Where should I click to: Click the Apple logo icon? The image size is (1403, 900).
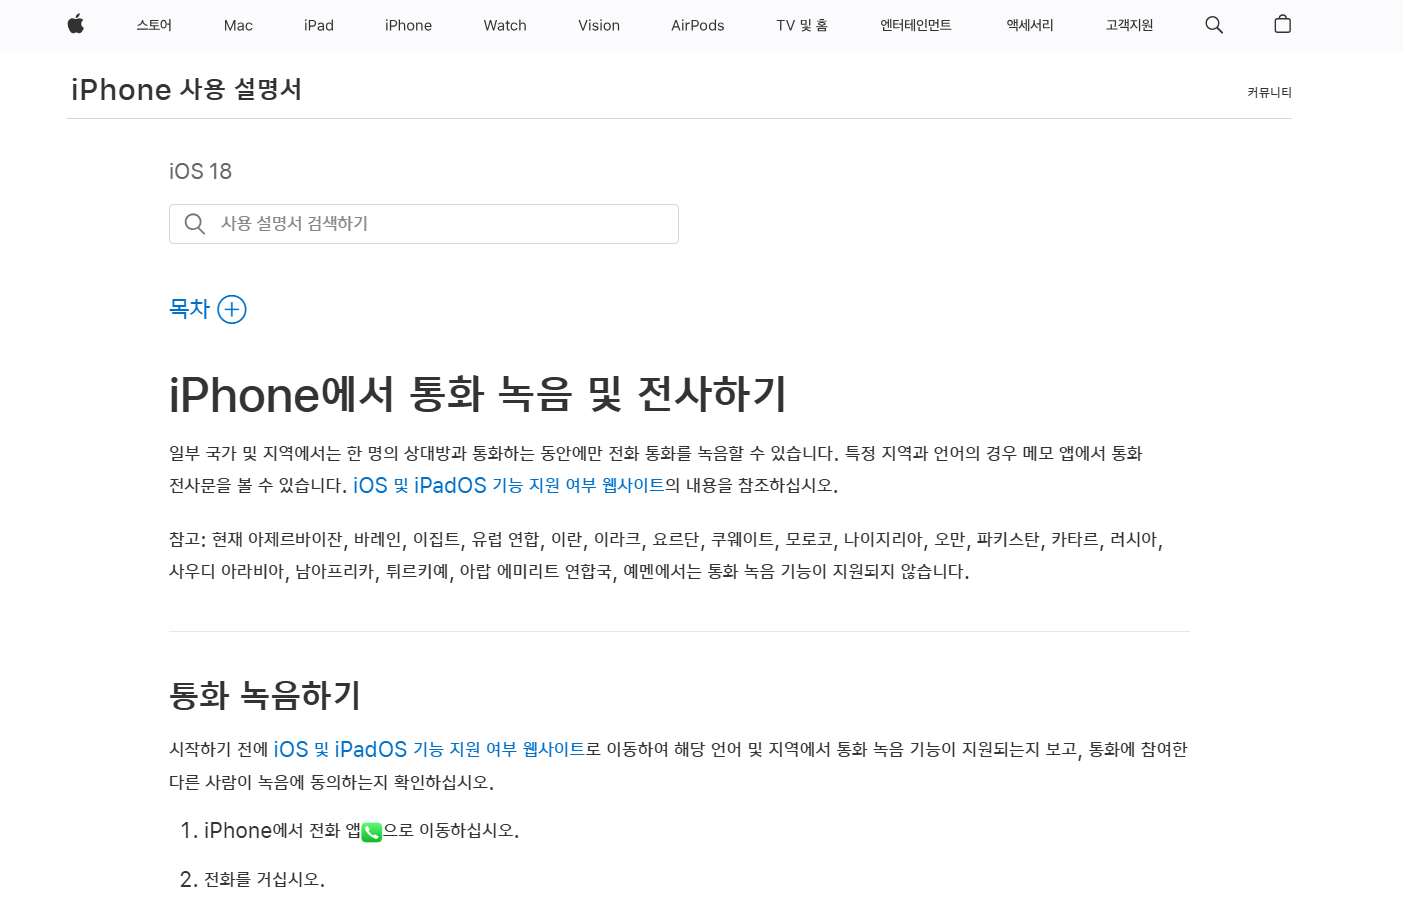pos(75,25)
